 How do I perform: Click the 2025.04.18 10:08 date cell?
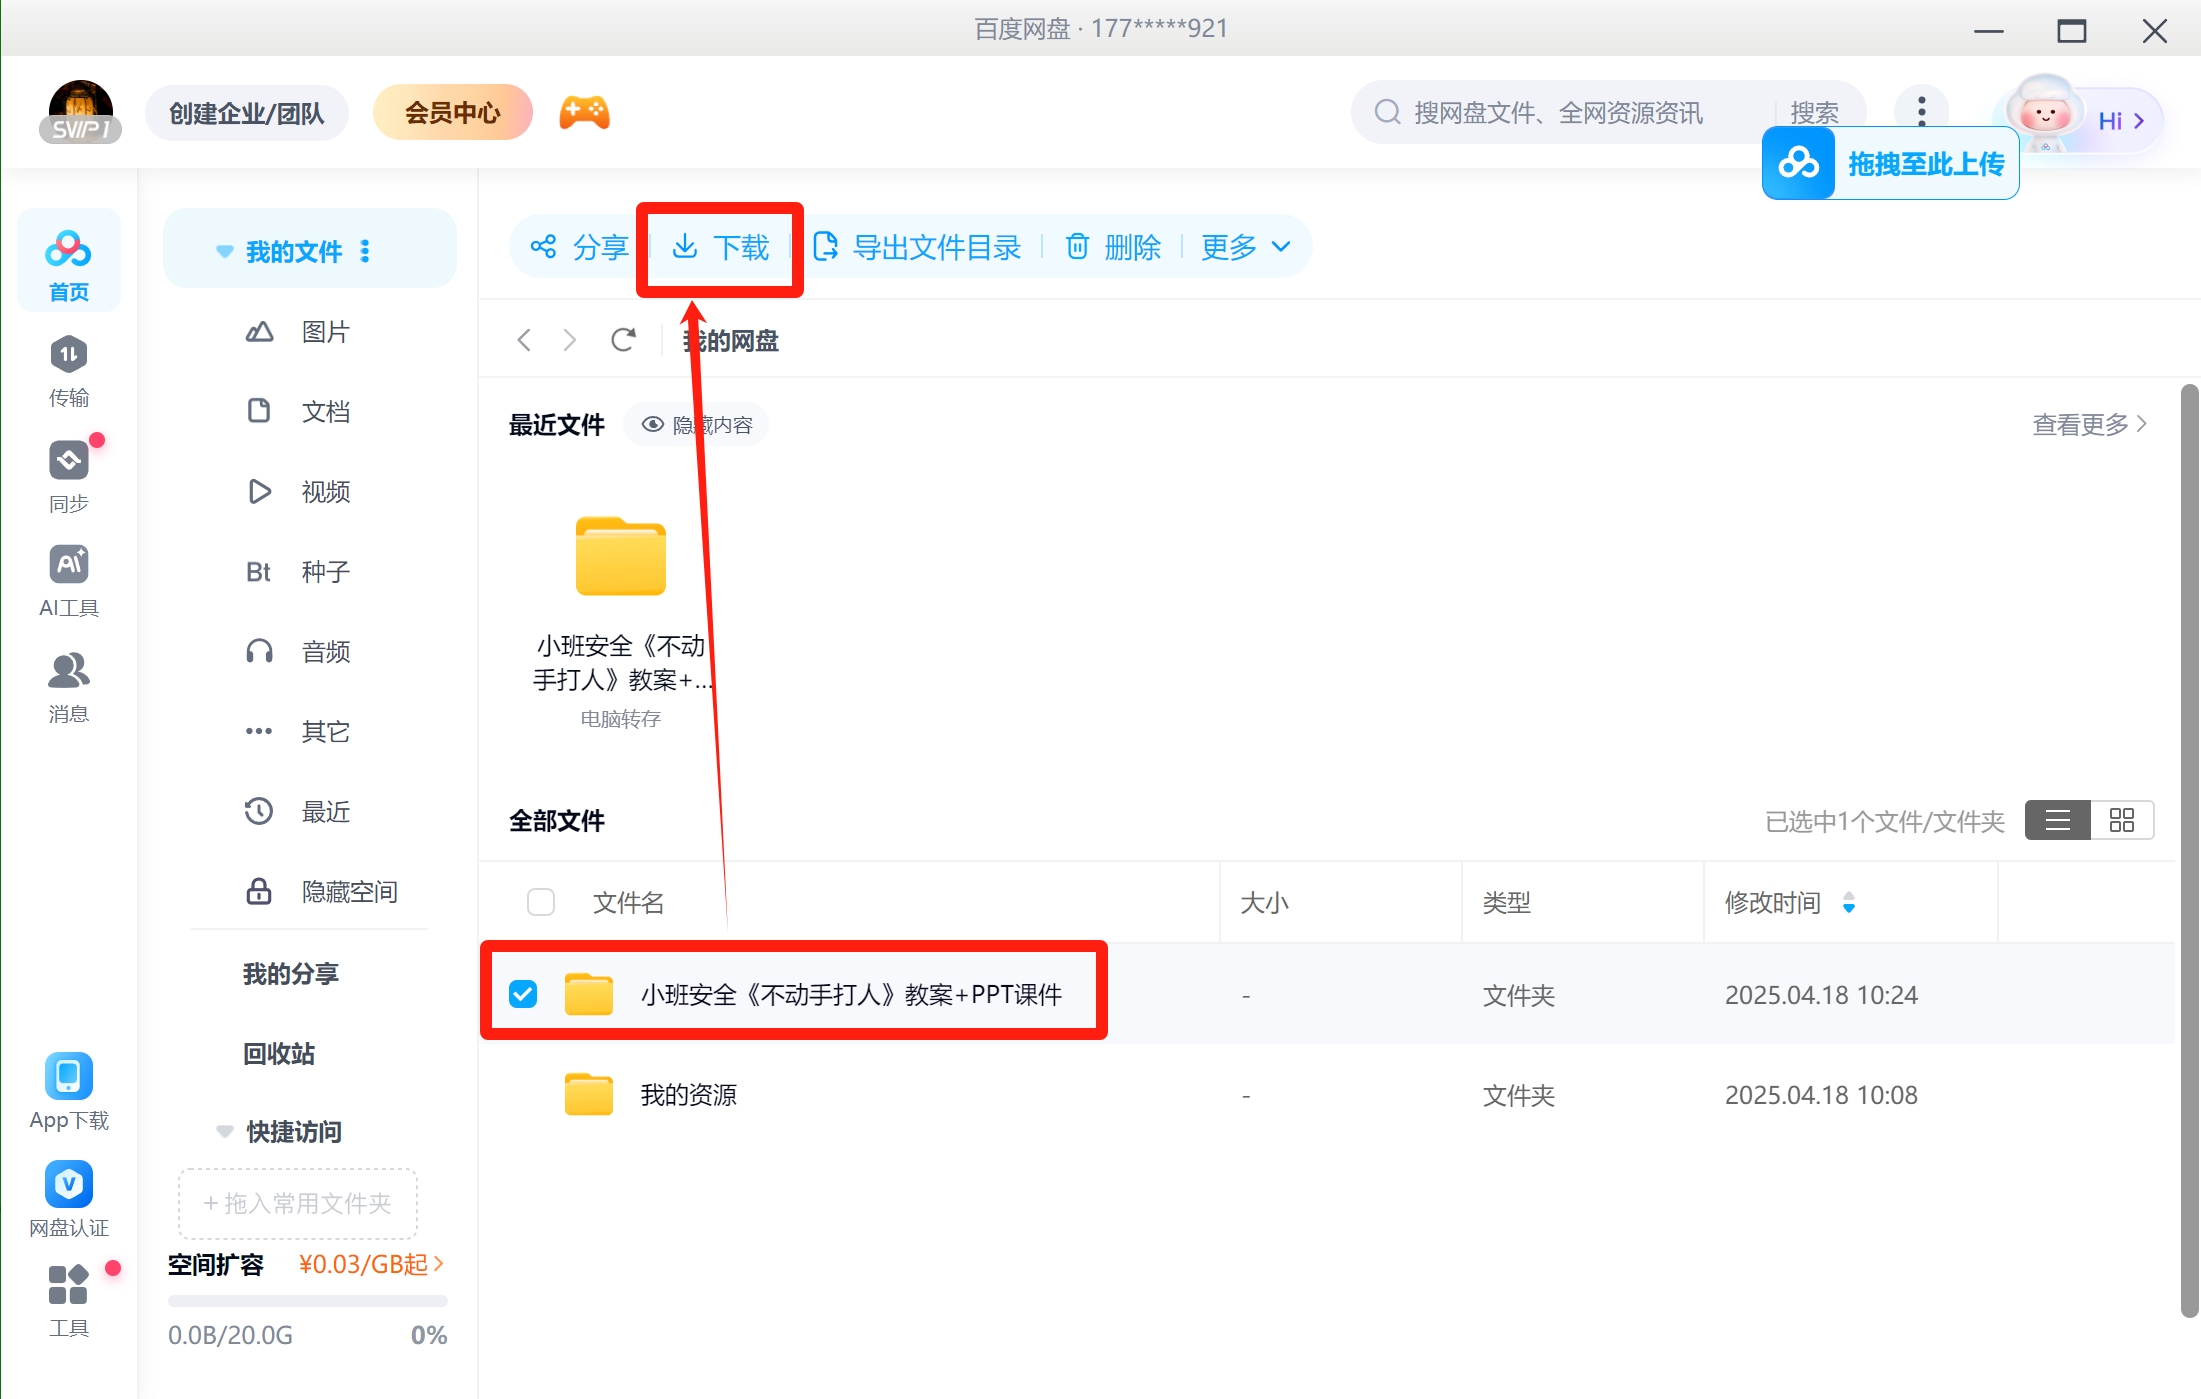[1821, 1095]
